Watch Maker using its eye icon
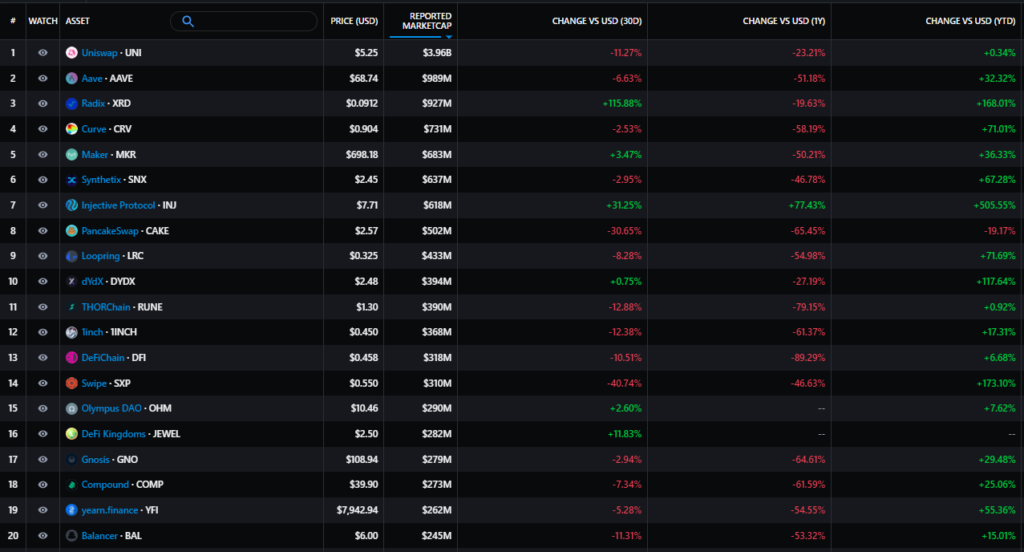This screenshot has height=552, width=1024. point(42,155)
